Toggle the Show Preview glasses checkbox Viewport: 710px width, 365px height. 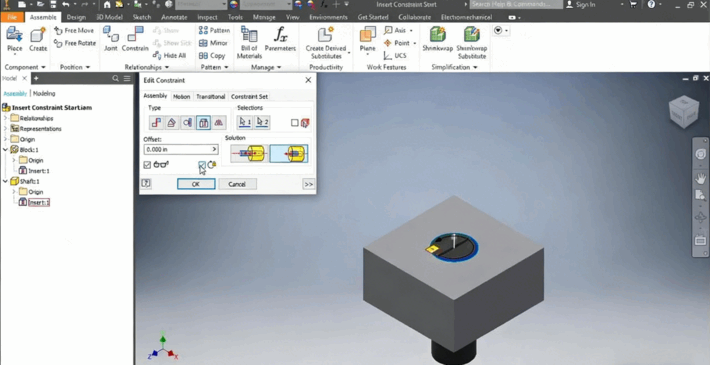coord(147,165)
